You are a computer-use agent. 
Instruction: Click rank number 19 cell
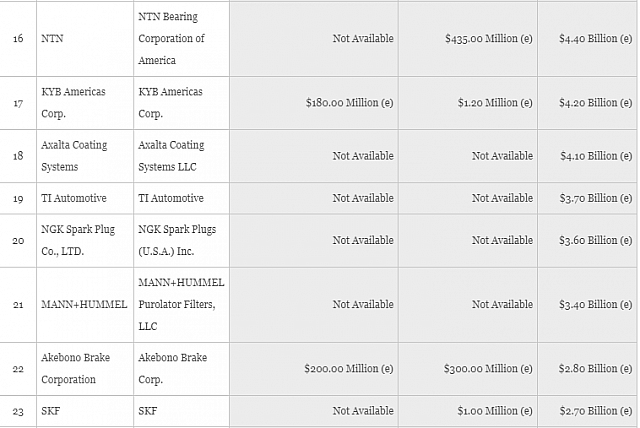tap(18, 198)
